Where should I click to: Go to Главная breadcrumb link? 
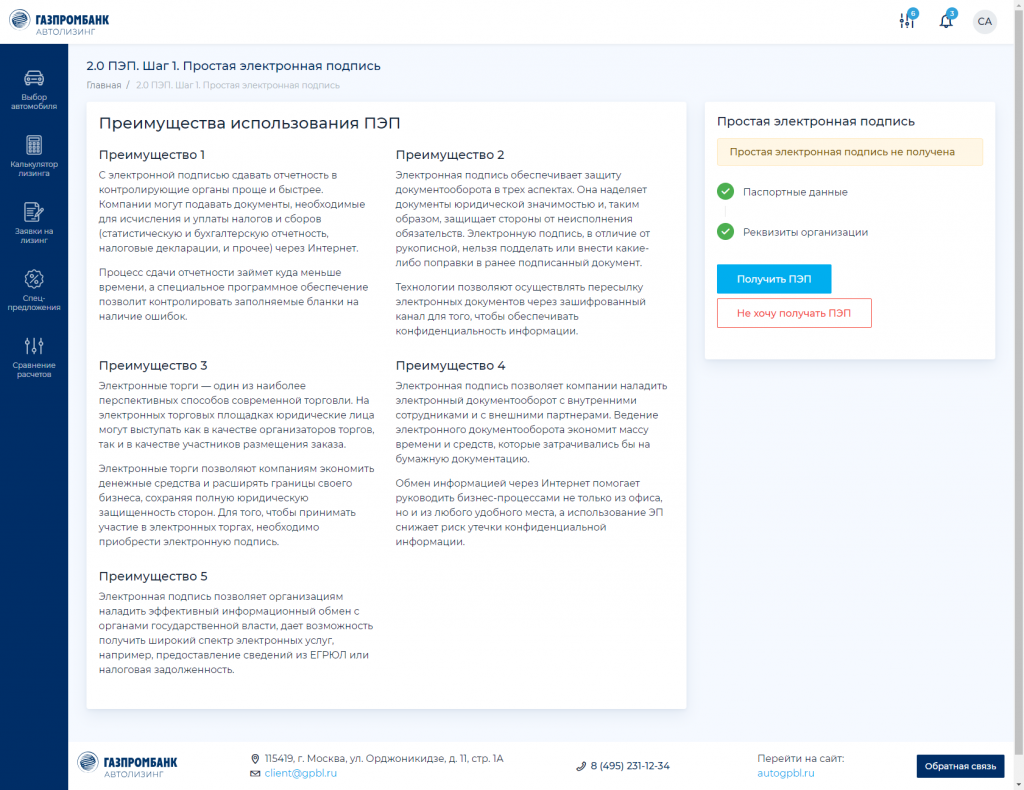click(104, 86)
